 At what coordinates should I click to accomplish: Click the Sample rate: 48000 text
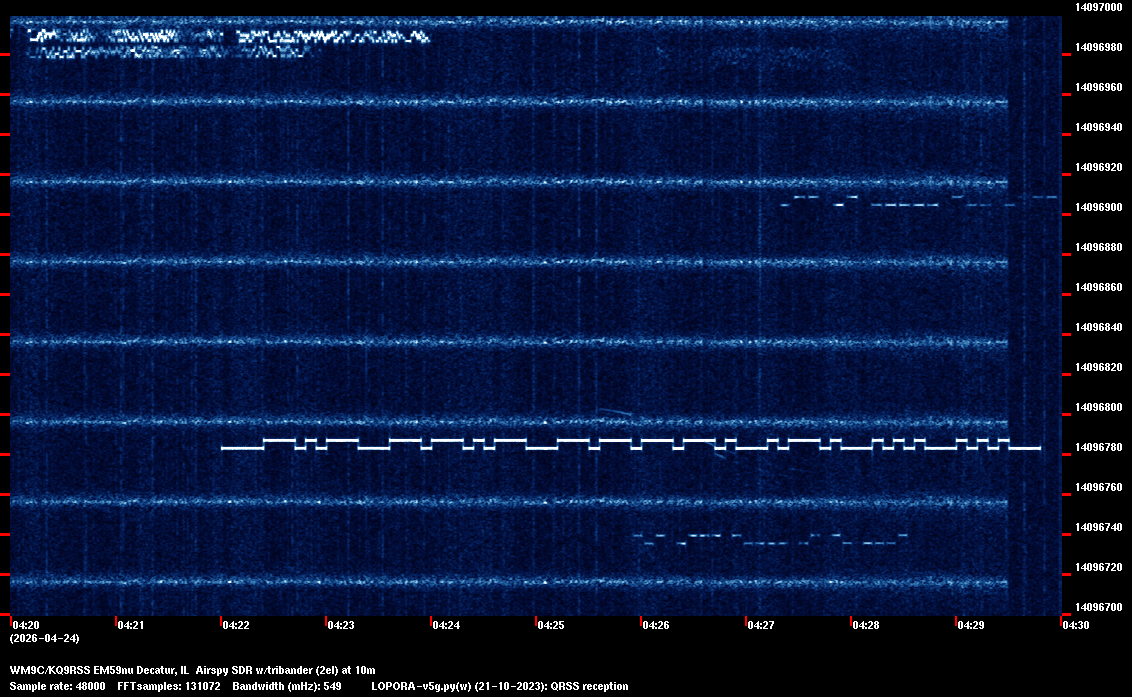click(57, 686)
